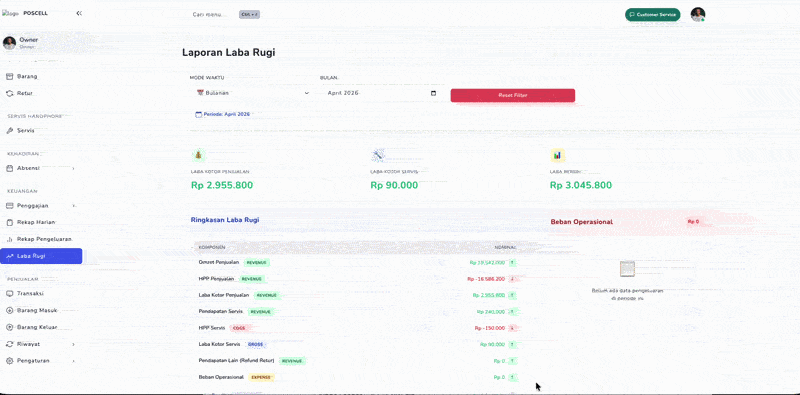Select the Omzet Penjualan row label

coord(219,262)
